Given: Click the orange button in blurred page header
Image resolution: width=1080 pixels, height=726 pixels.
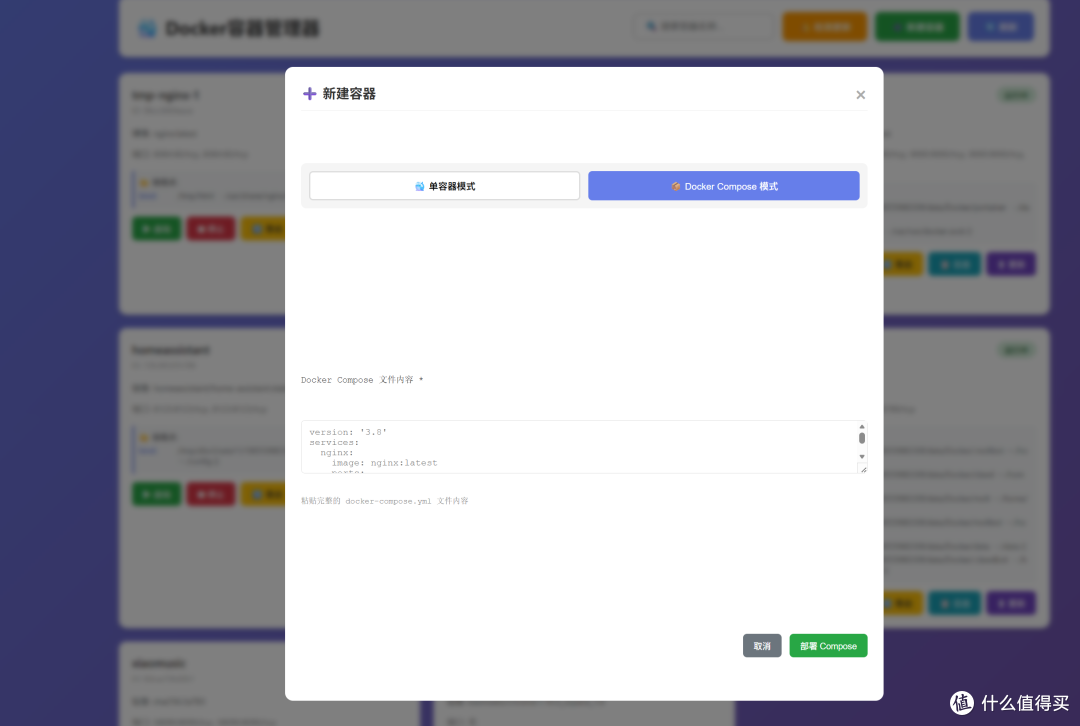Looking at the screenshot, I should [824, 27].
